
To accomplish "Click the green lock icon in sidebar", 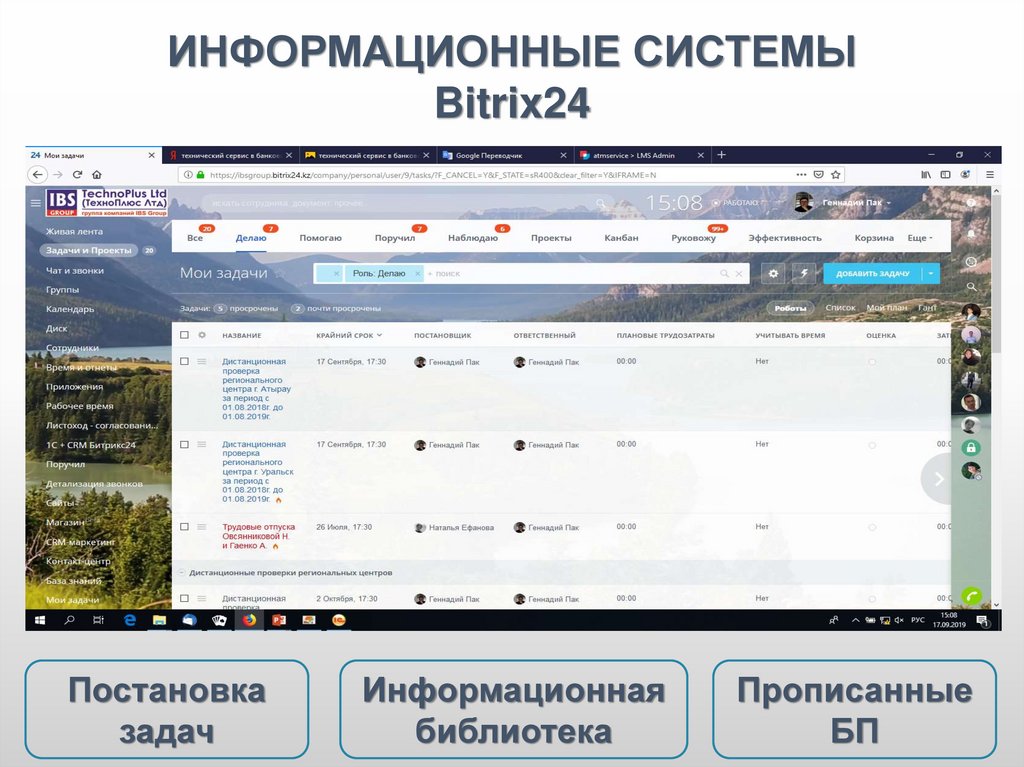I will (x=971, y=448).
